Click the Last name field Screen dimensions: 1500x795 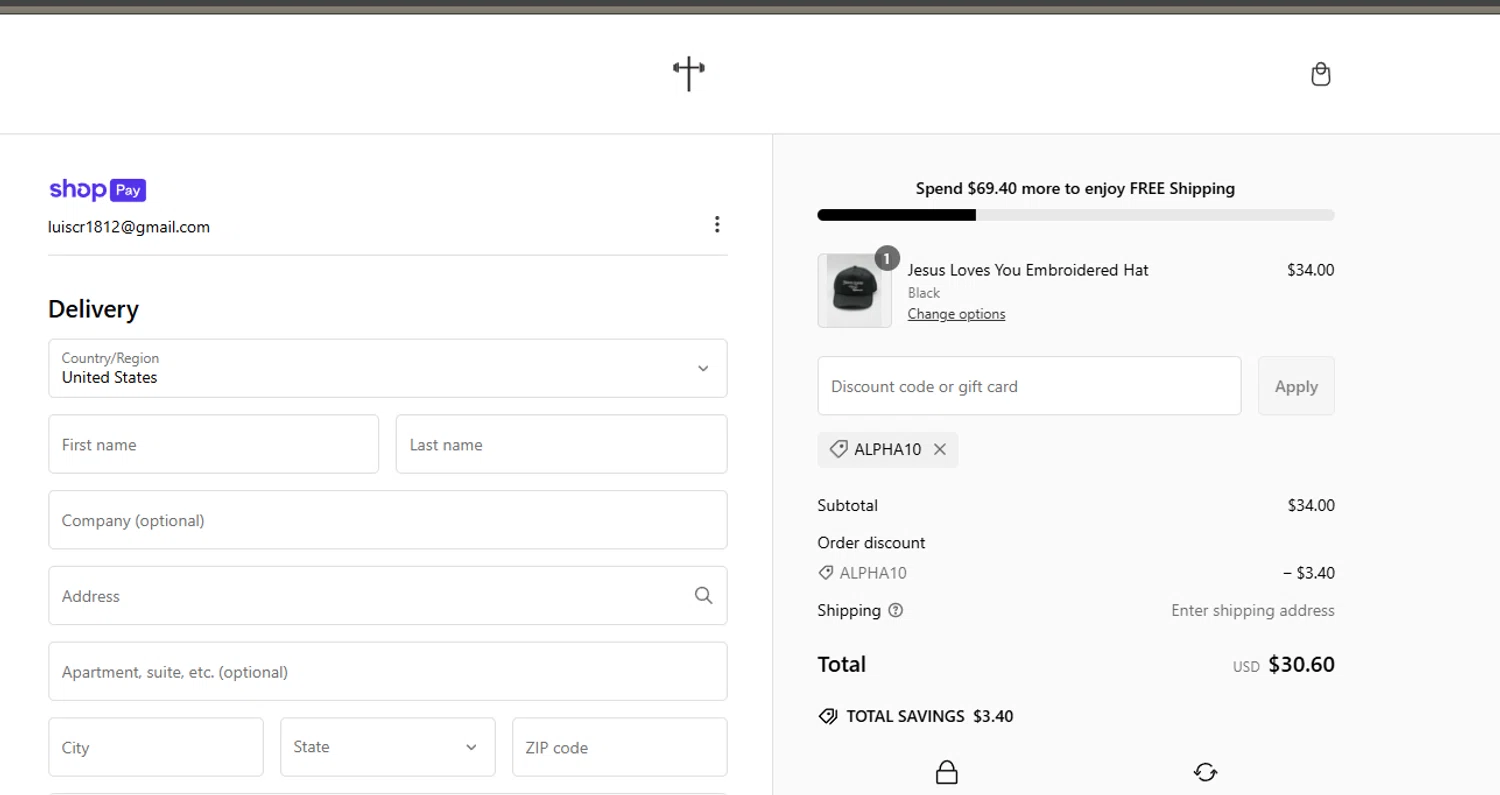tap(561, 444)
